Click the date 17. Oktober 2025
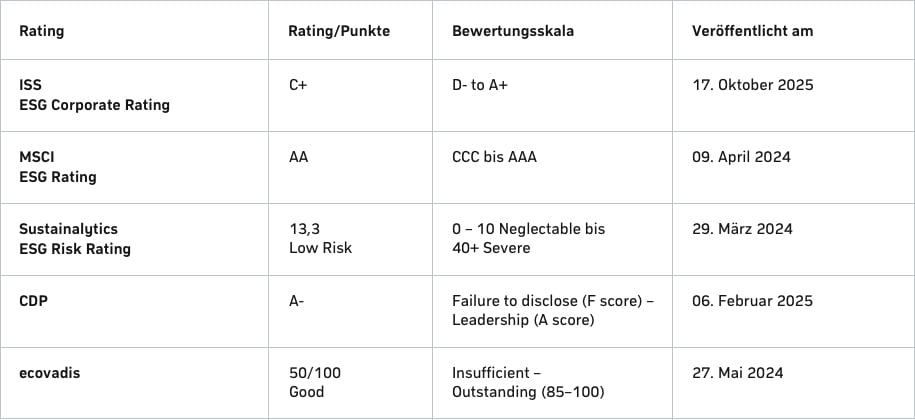This screenshot has height=420, width=915. (x=752, y=85)
